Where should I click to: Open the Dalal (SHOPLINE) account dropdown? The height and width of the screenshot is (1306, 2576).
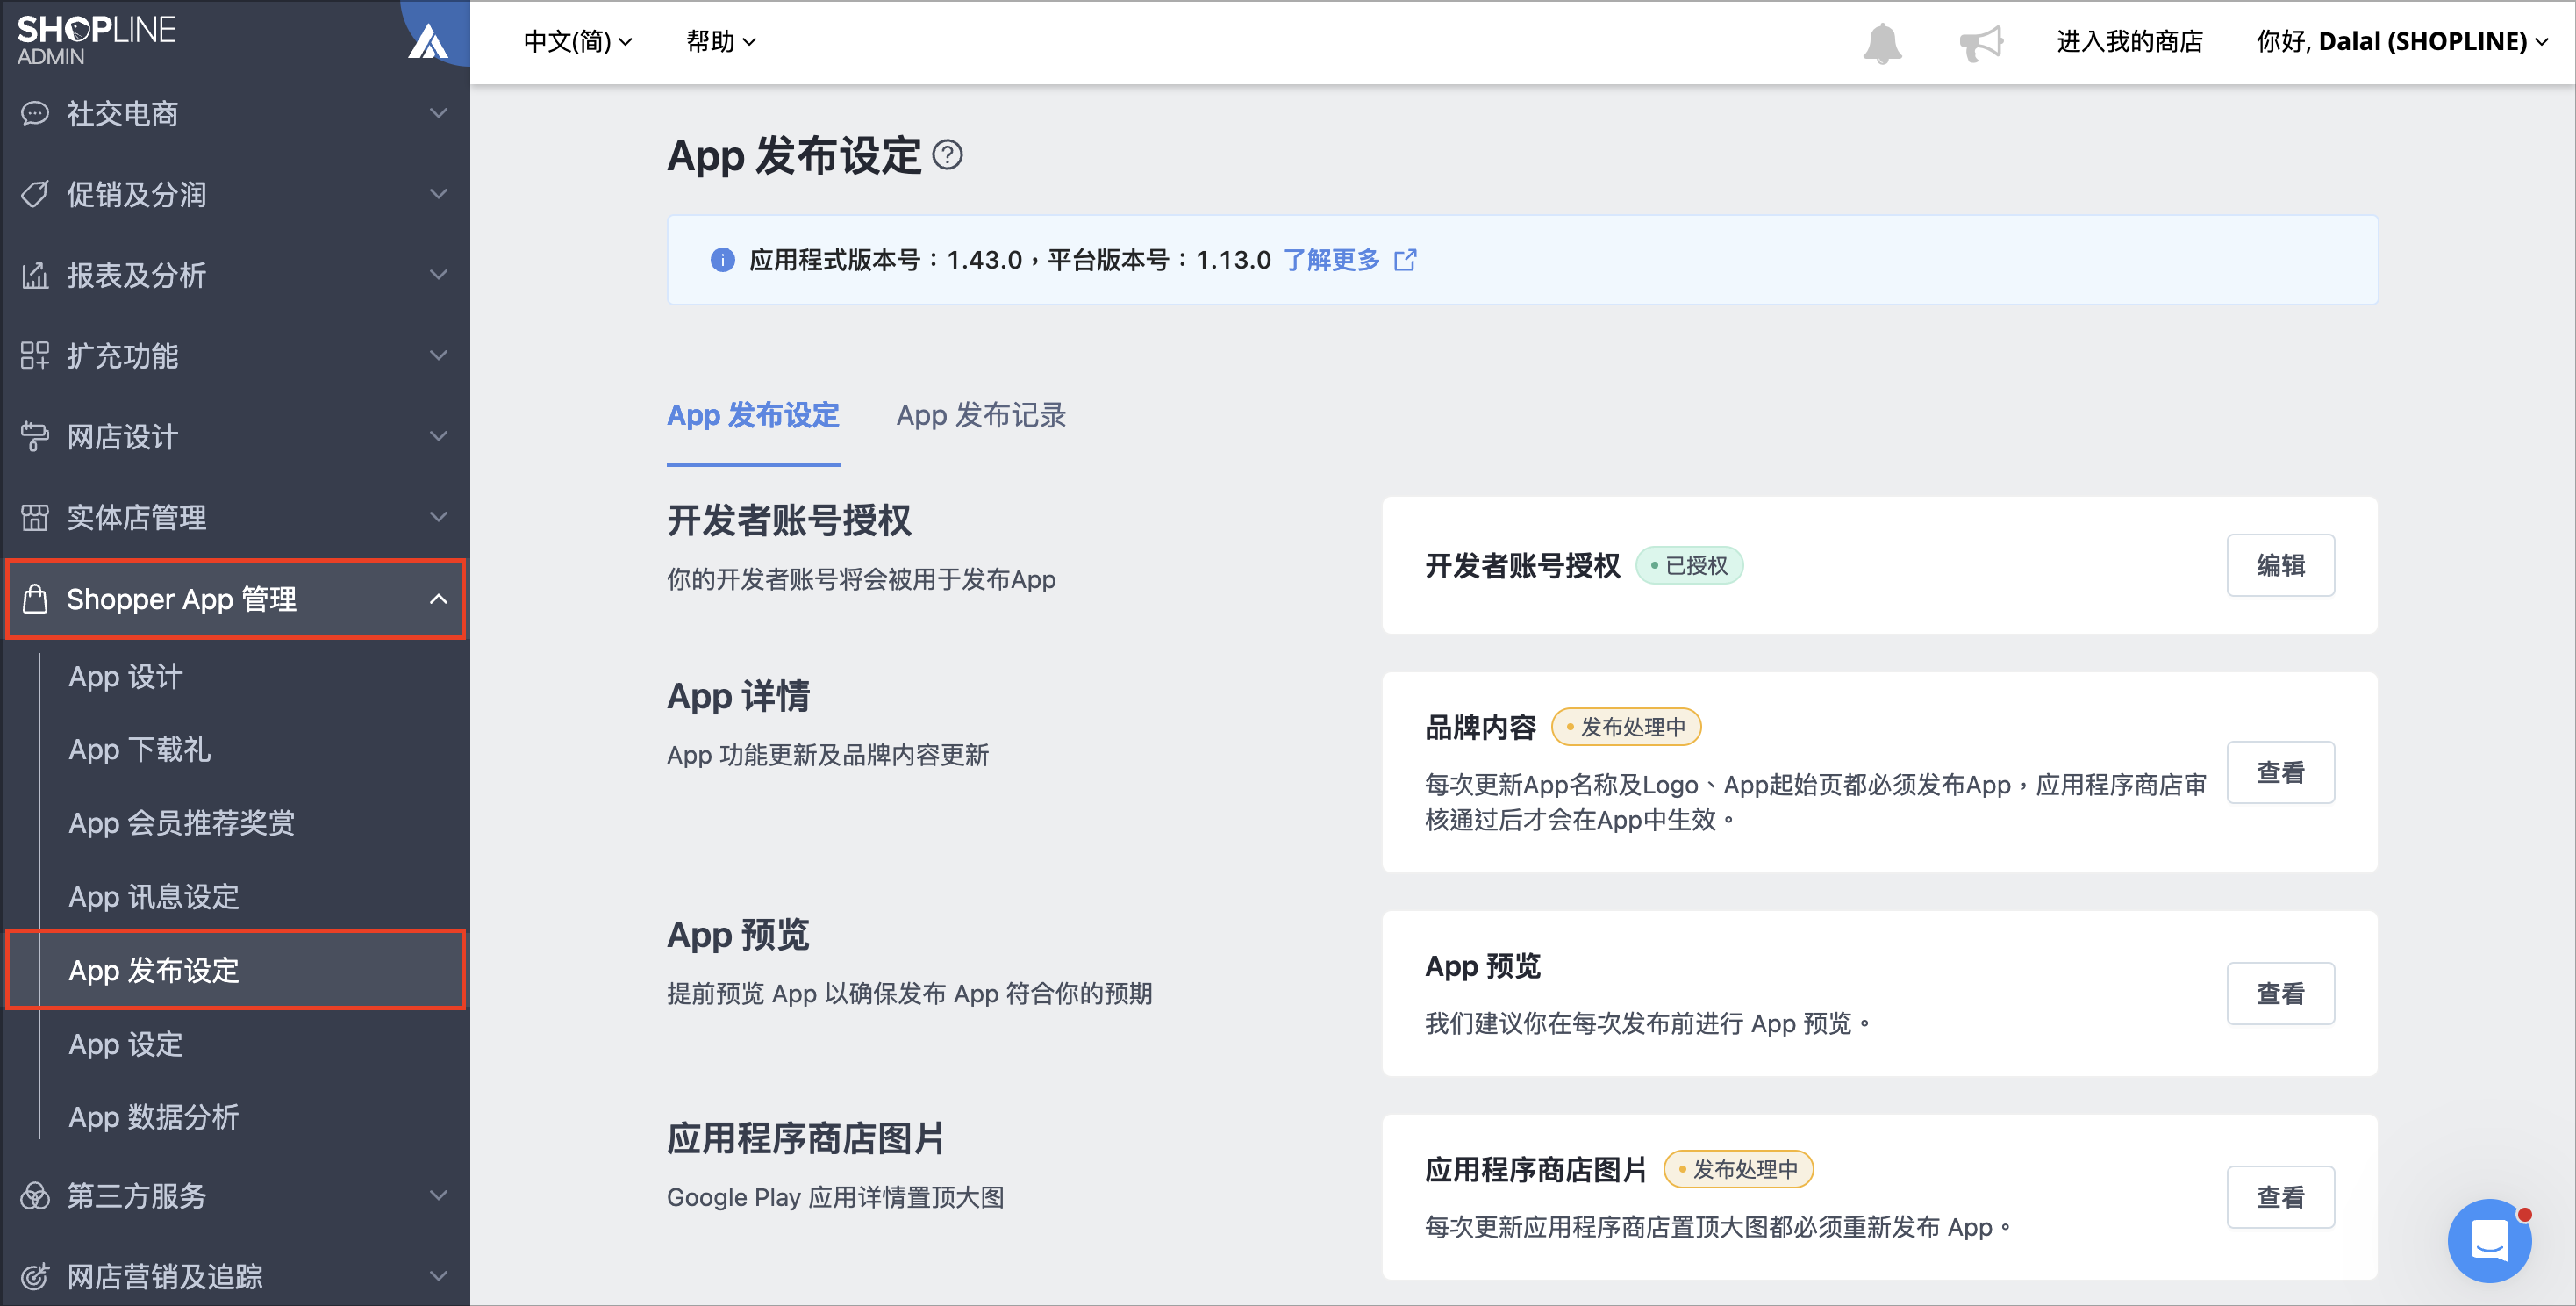tap(2402, 42)
